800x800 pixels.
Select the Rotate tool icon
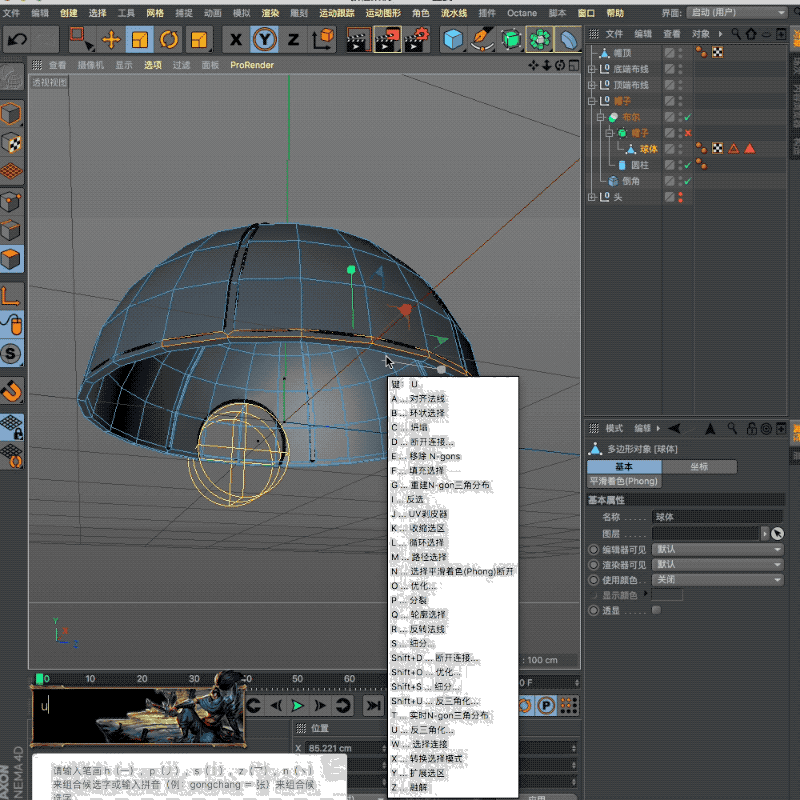click(169, 40)
